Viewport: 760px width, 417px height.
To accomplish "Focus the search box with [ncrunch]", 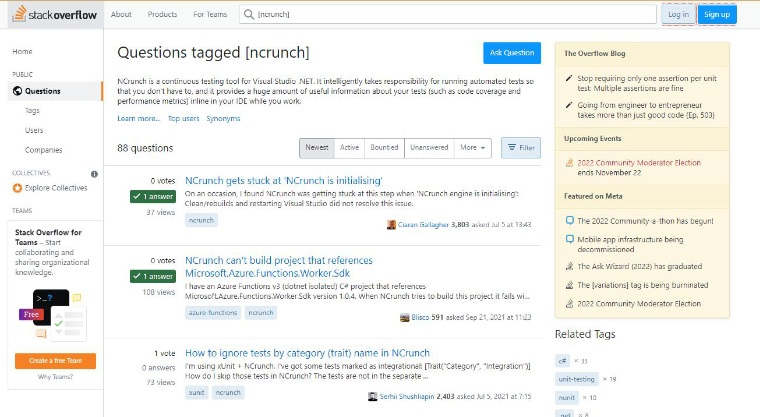I will [x=448, y=15].
